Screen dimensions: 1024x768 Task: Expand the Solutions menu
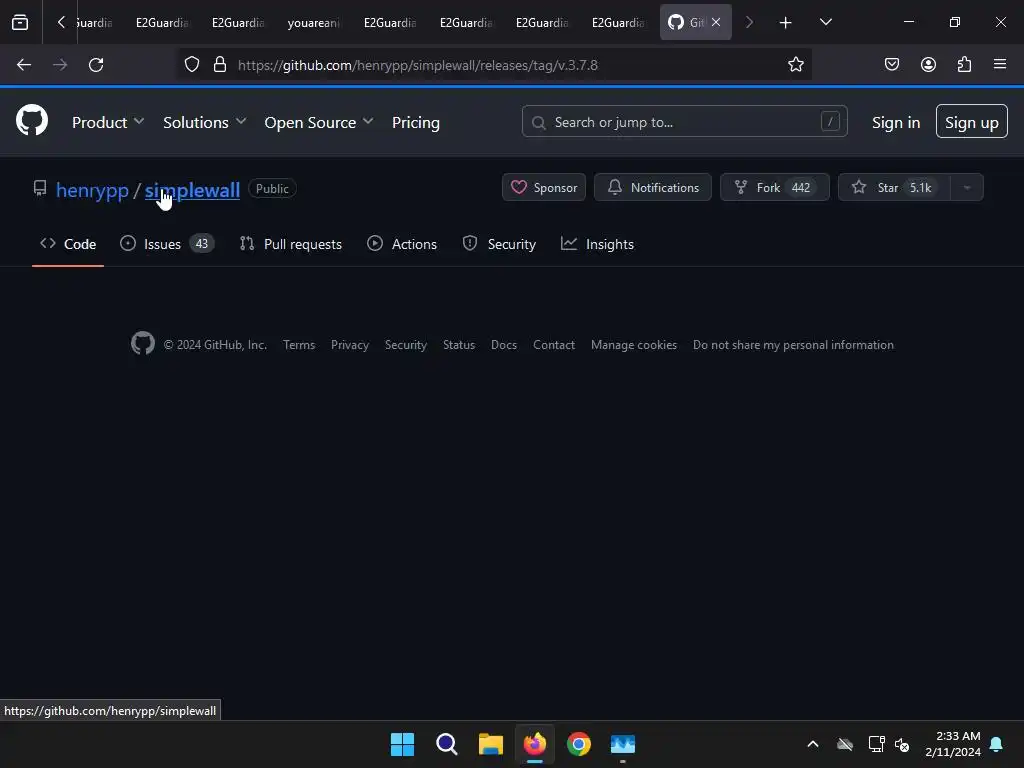(x=204, y=122)
